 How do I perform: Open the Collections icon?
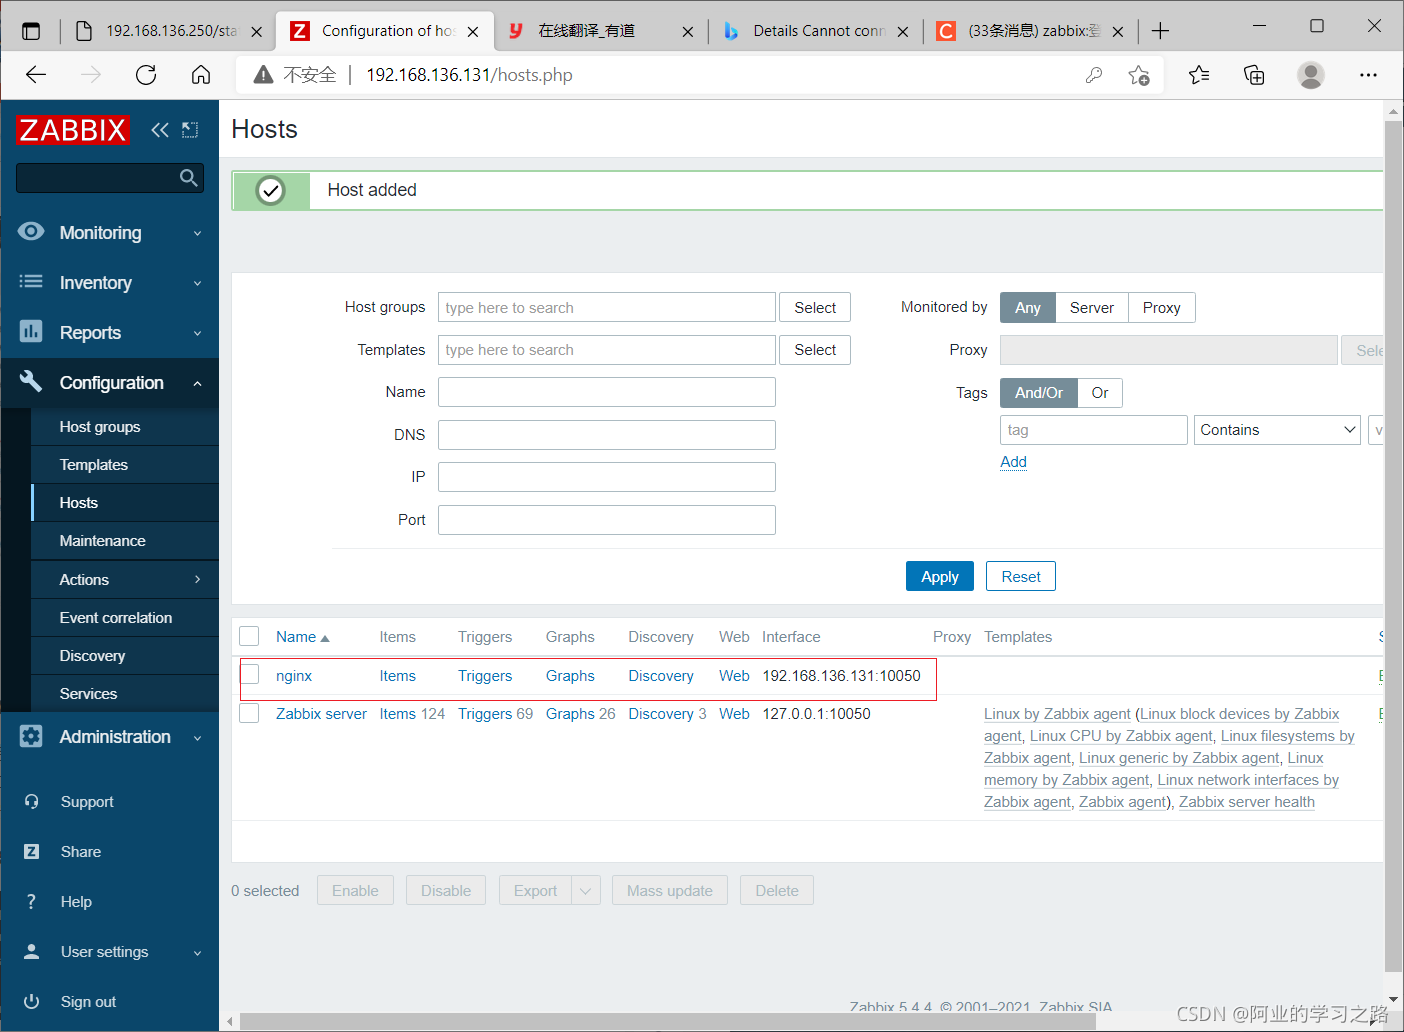pos(1254,75)
